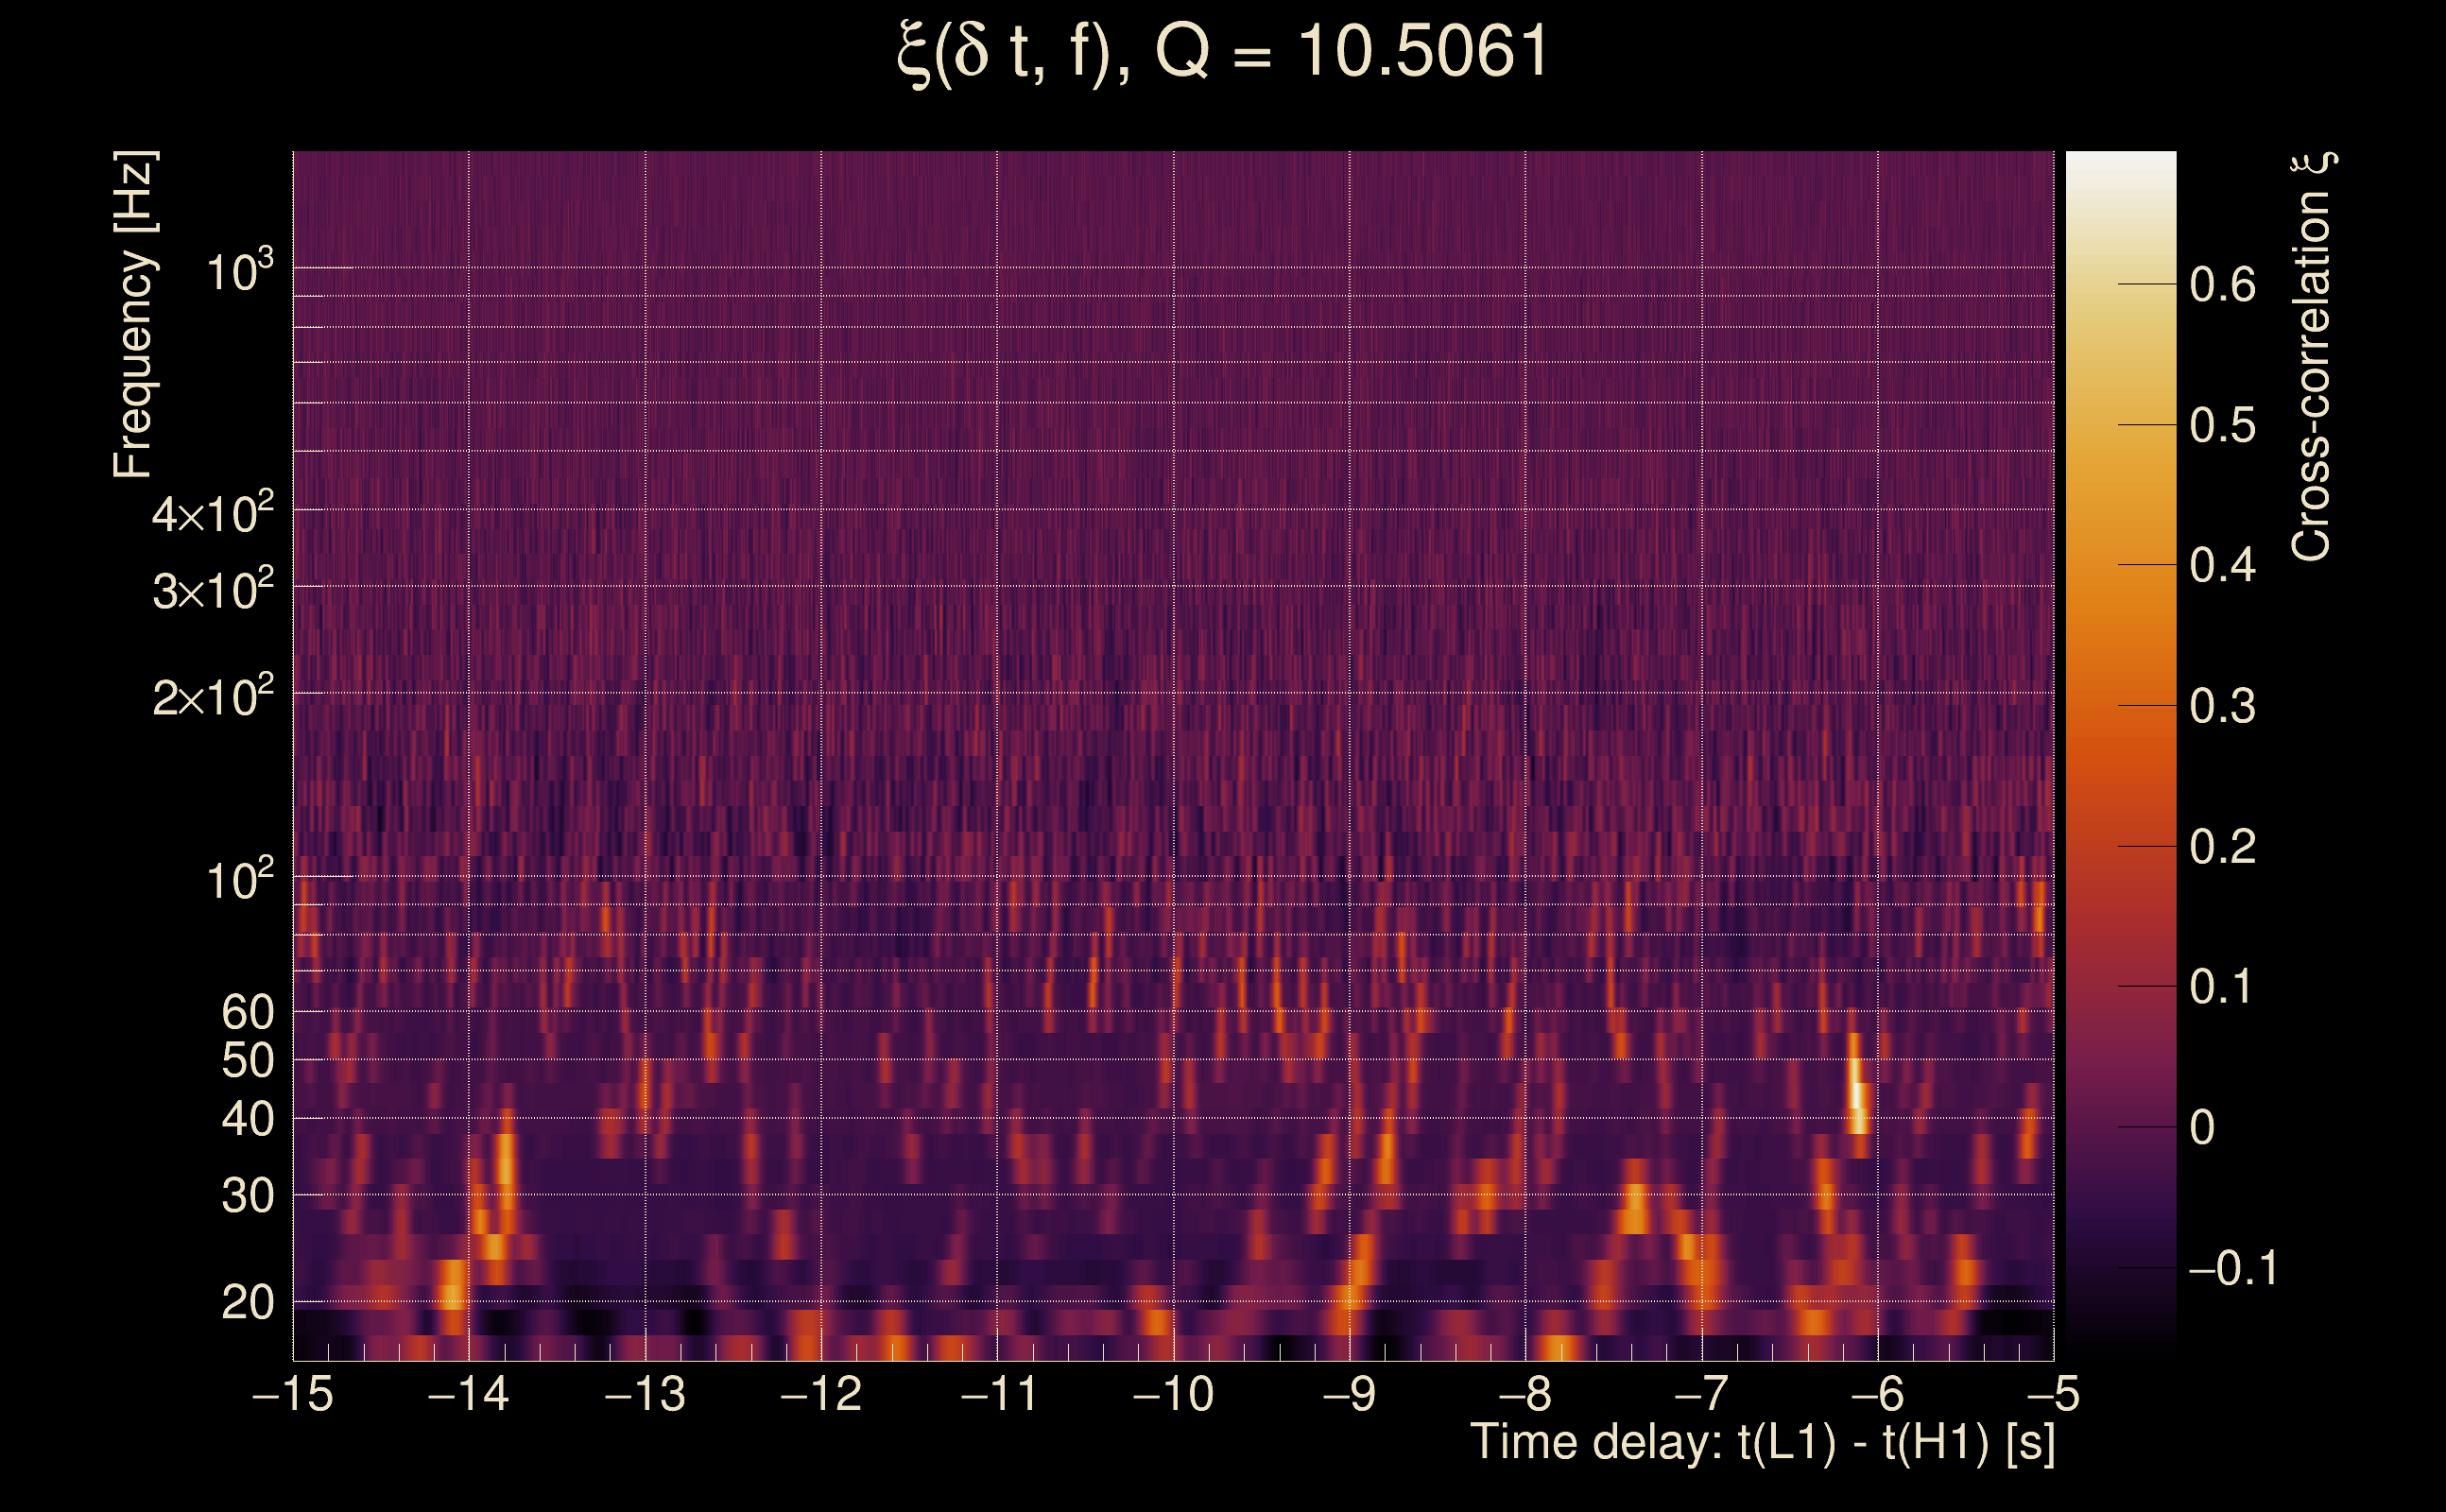
Task: Click the plot title with Q = 10.5061
Action: [x=1222, y=53]
